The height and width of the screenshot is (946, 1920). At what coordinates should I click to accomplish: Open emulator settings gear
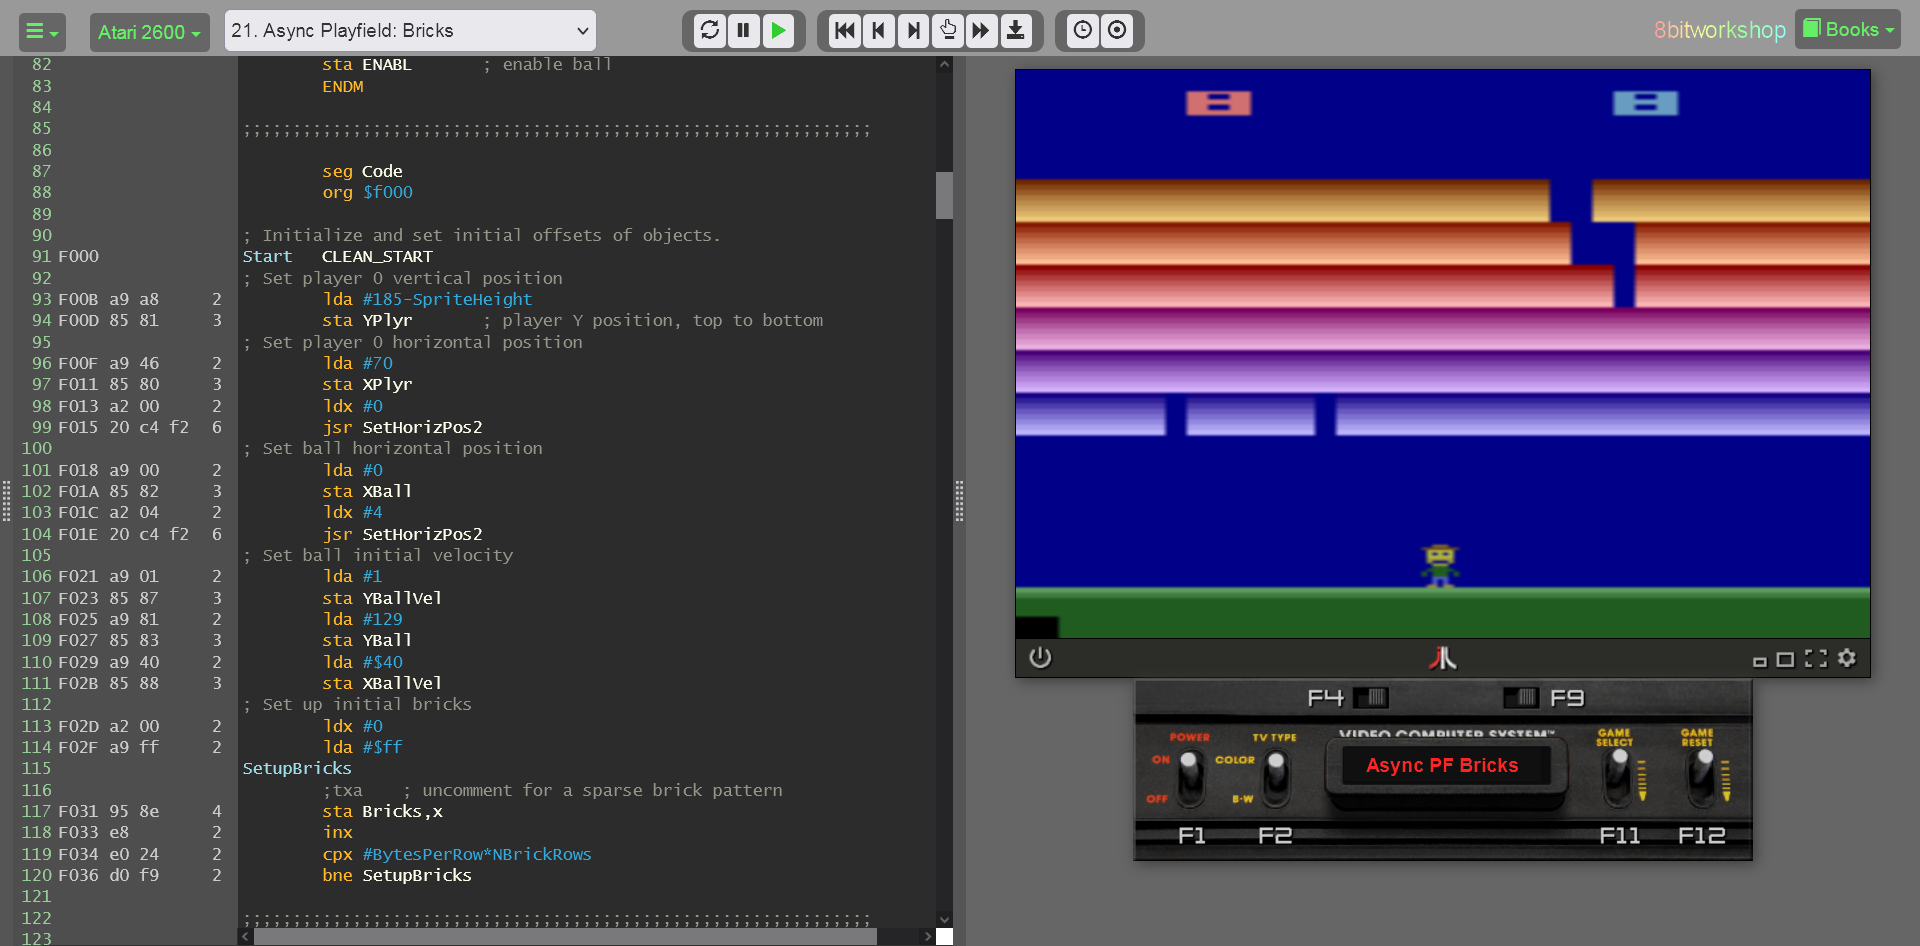point(1847,657)
